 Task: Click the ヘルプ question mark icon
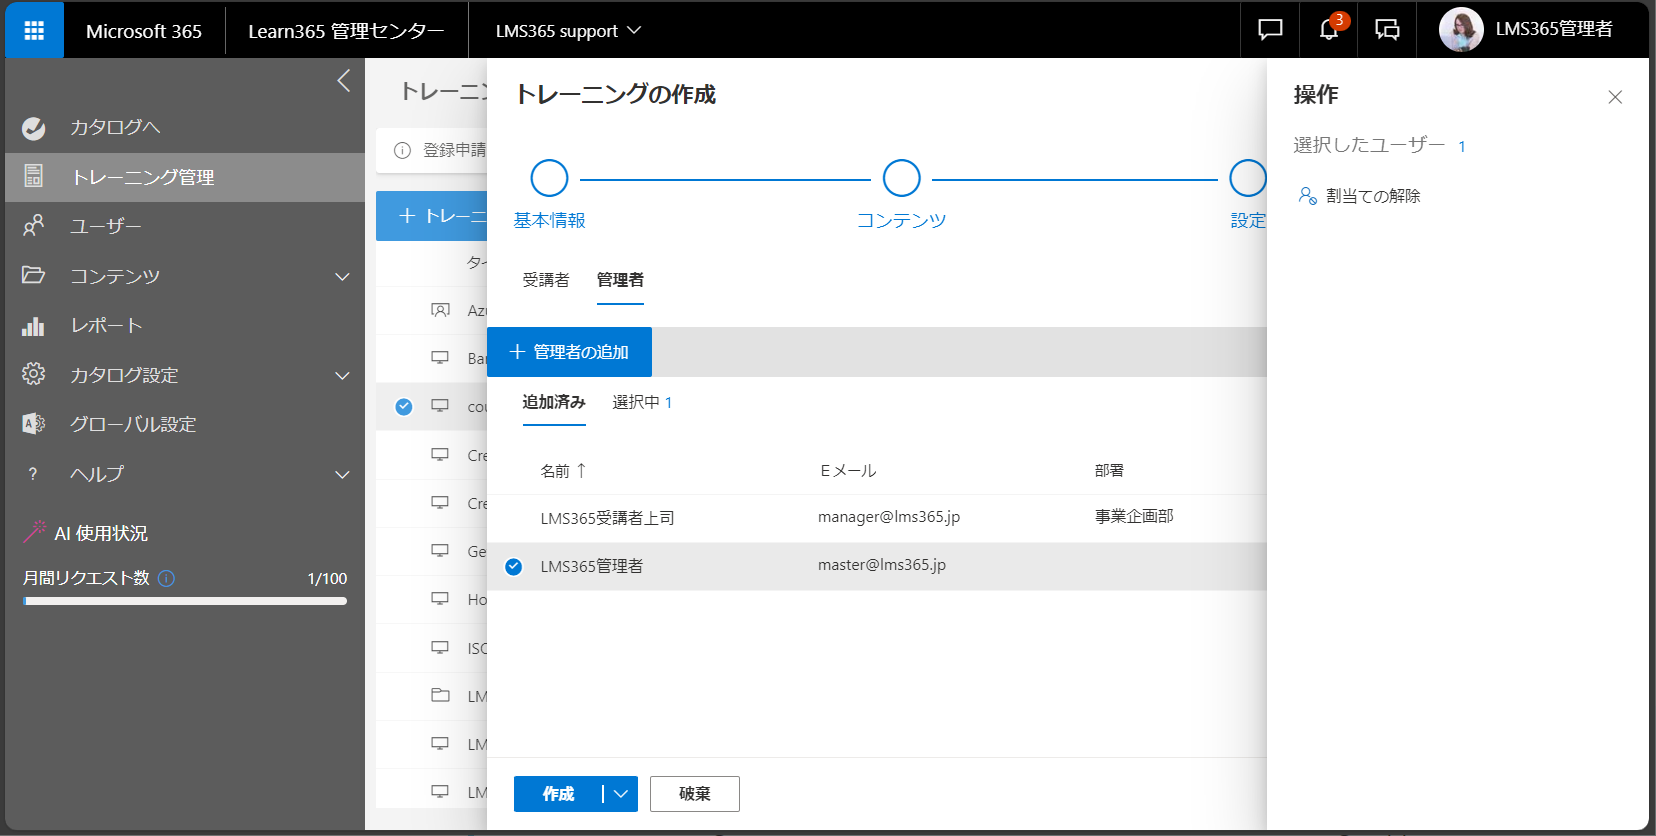pyautogui.click(x=33, y=474)
